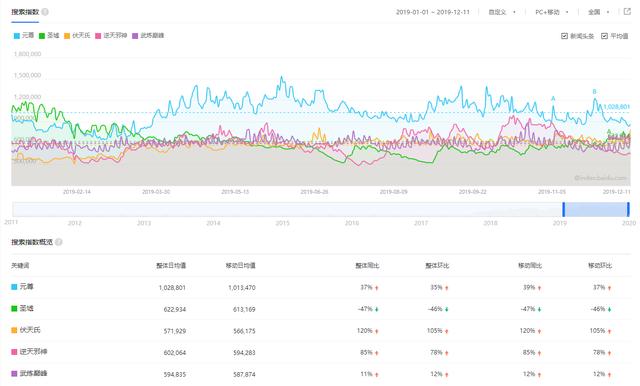The width and height of the screenshot is (640, 386).
Task: Click the orange swatch in the 伏天氏 table row
Action: [x=14, y=330]
